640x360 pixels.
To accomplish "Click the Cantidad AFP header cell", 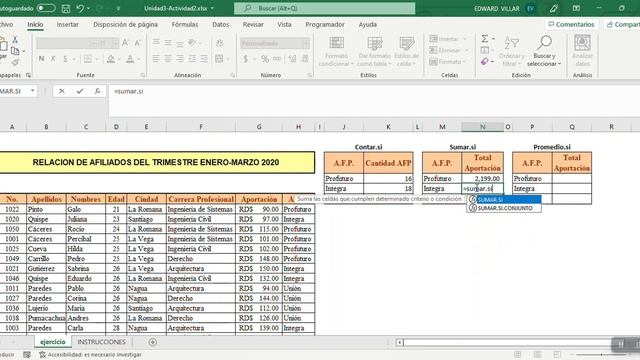I will (388, 163).
